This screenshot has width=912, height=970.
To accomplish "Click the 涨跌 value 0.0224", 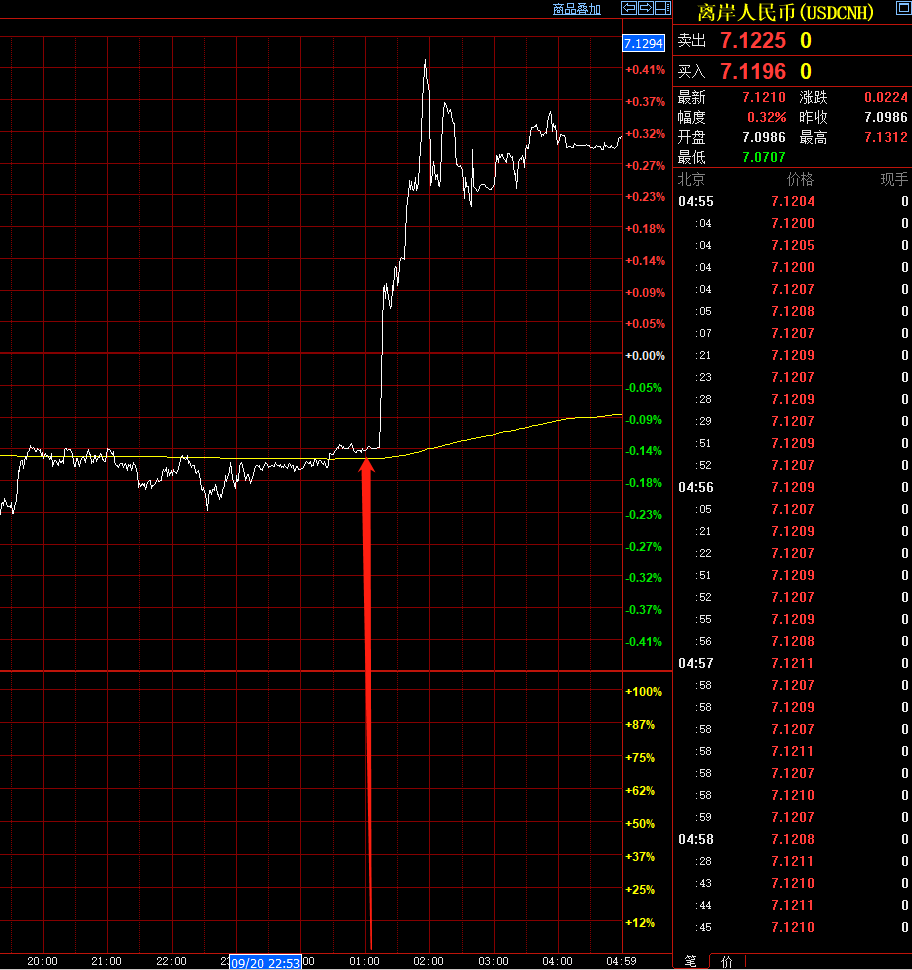I will 885,97.
